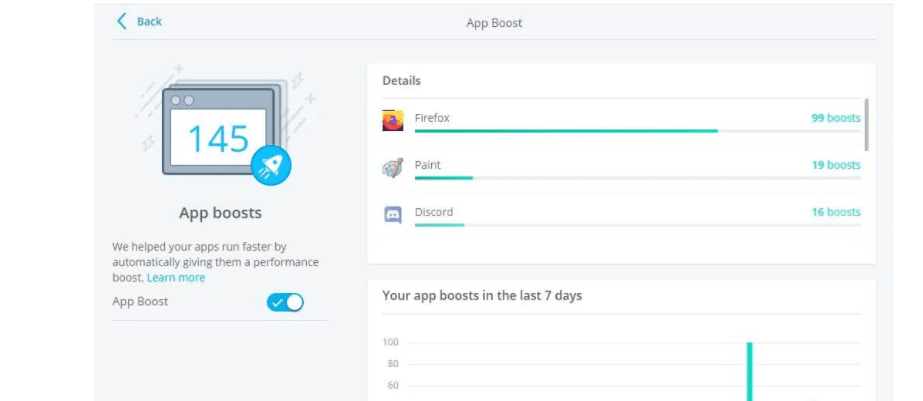Click the Discord boost progress bar

[x=440, y=225]
